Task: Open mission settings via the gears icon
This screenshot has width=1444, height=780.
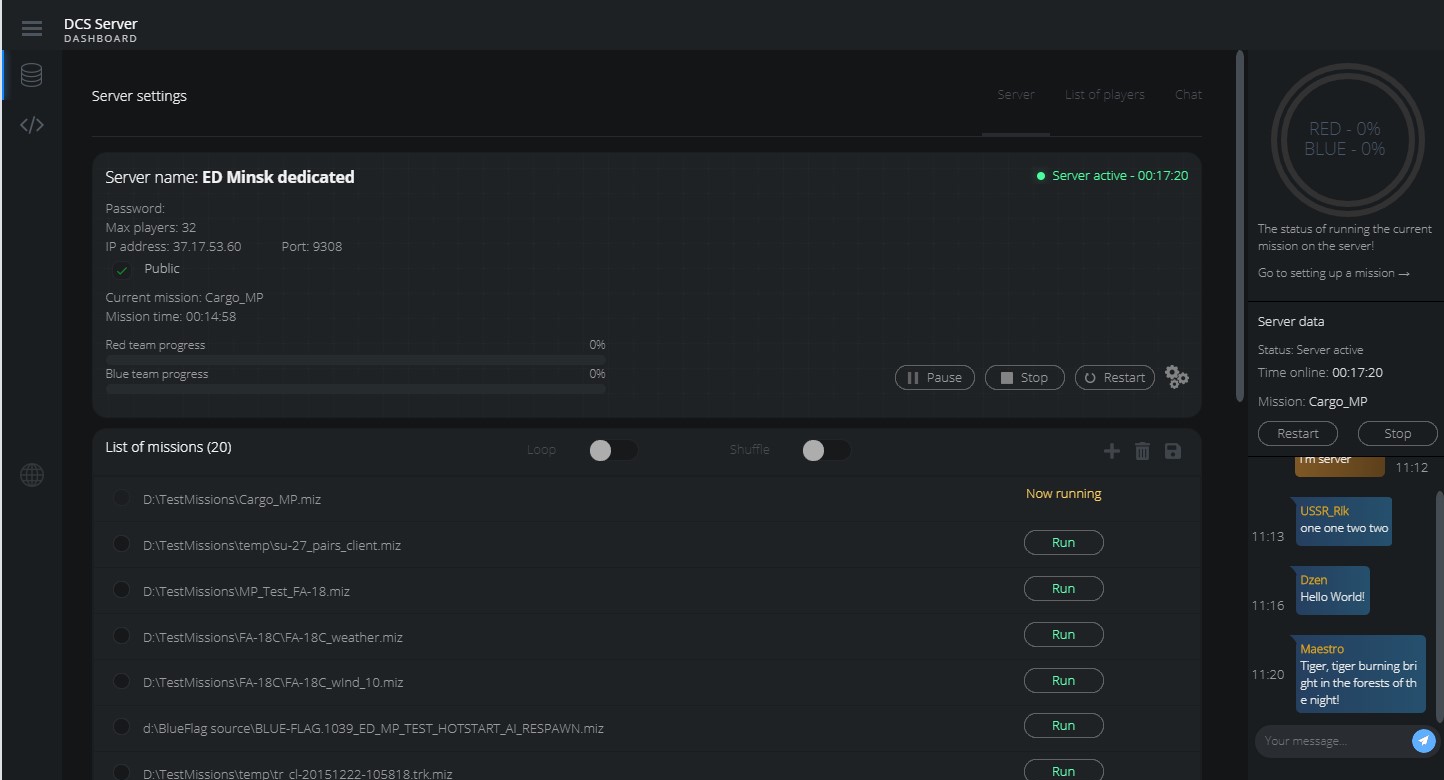Action: (1176, 377)
